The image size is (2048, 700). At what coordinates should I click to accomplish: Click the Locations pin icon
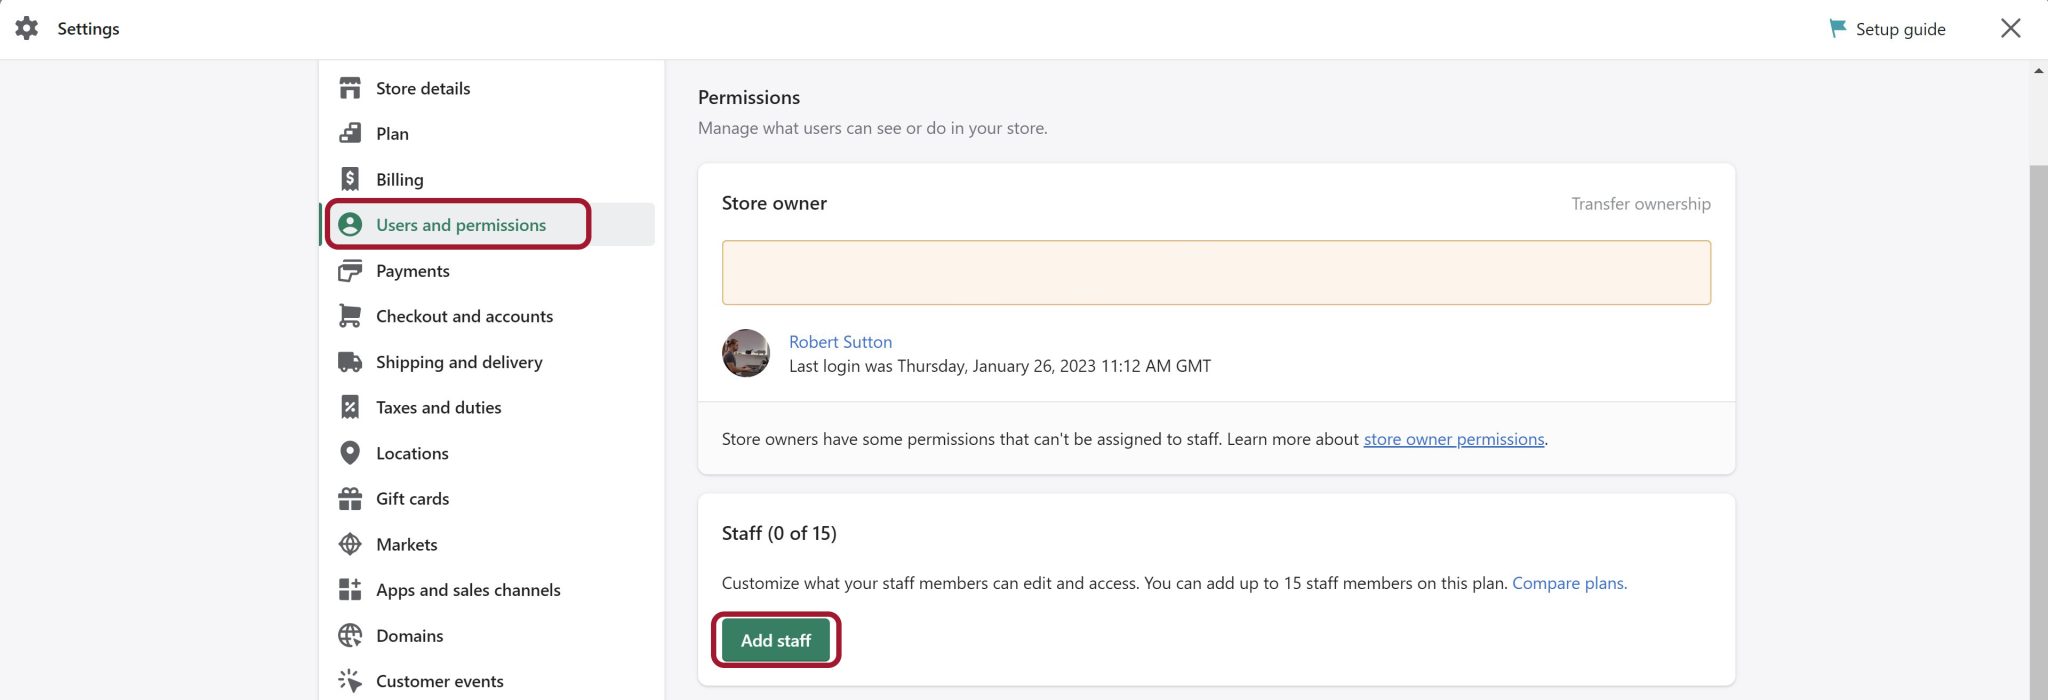350,453
